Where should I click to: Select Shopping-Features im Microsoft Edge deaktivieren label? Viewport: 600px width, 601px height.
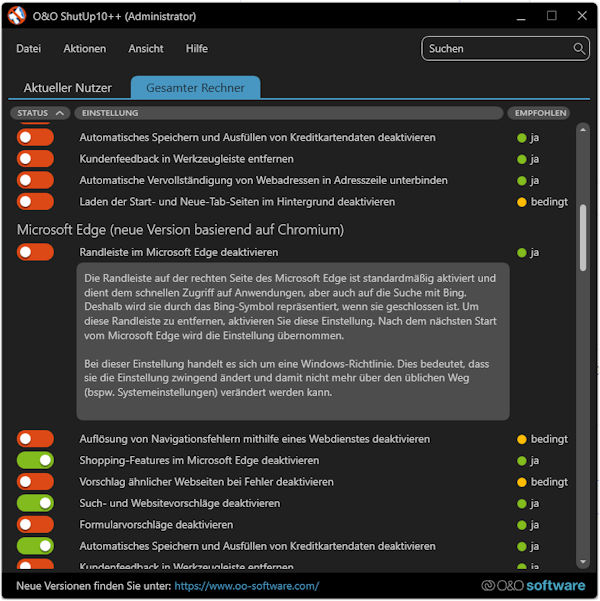pos(199,461)
